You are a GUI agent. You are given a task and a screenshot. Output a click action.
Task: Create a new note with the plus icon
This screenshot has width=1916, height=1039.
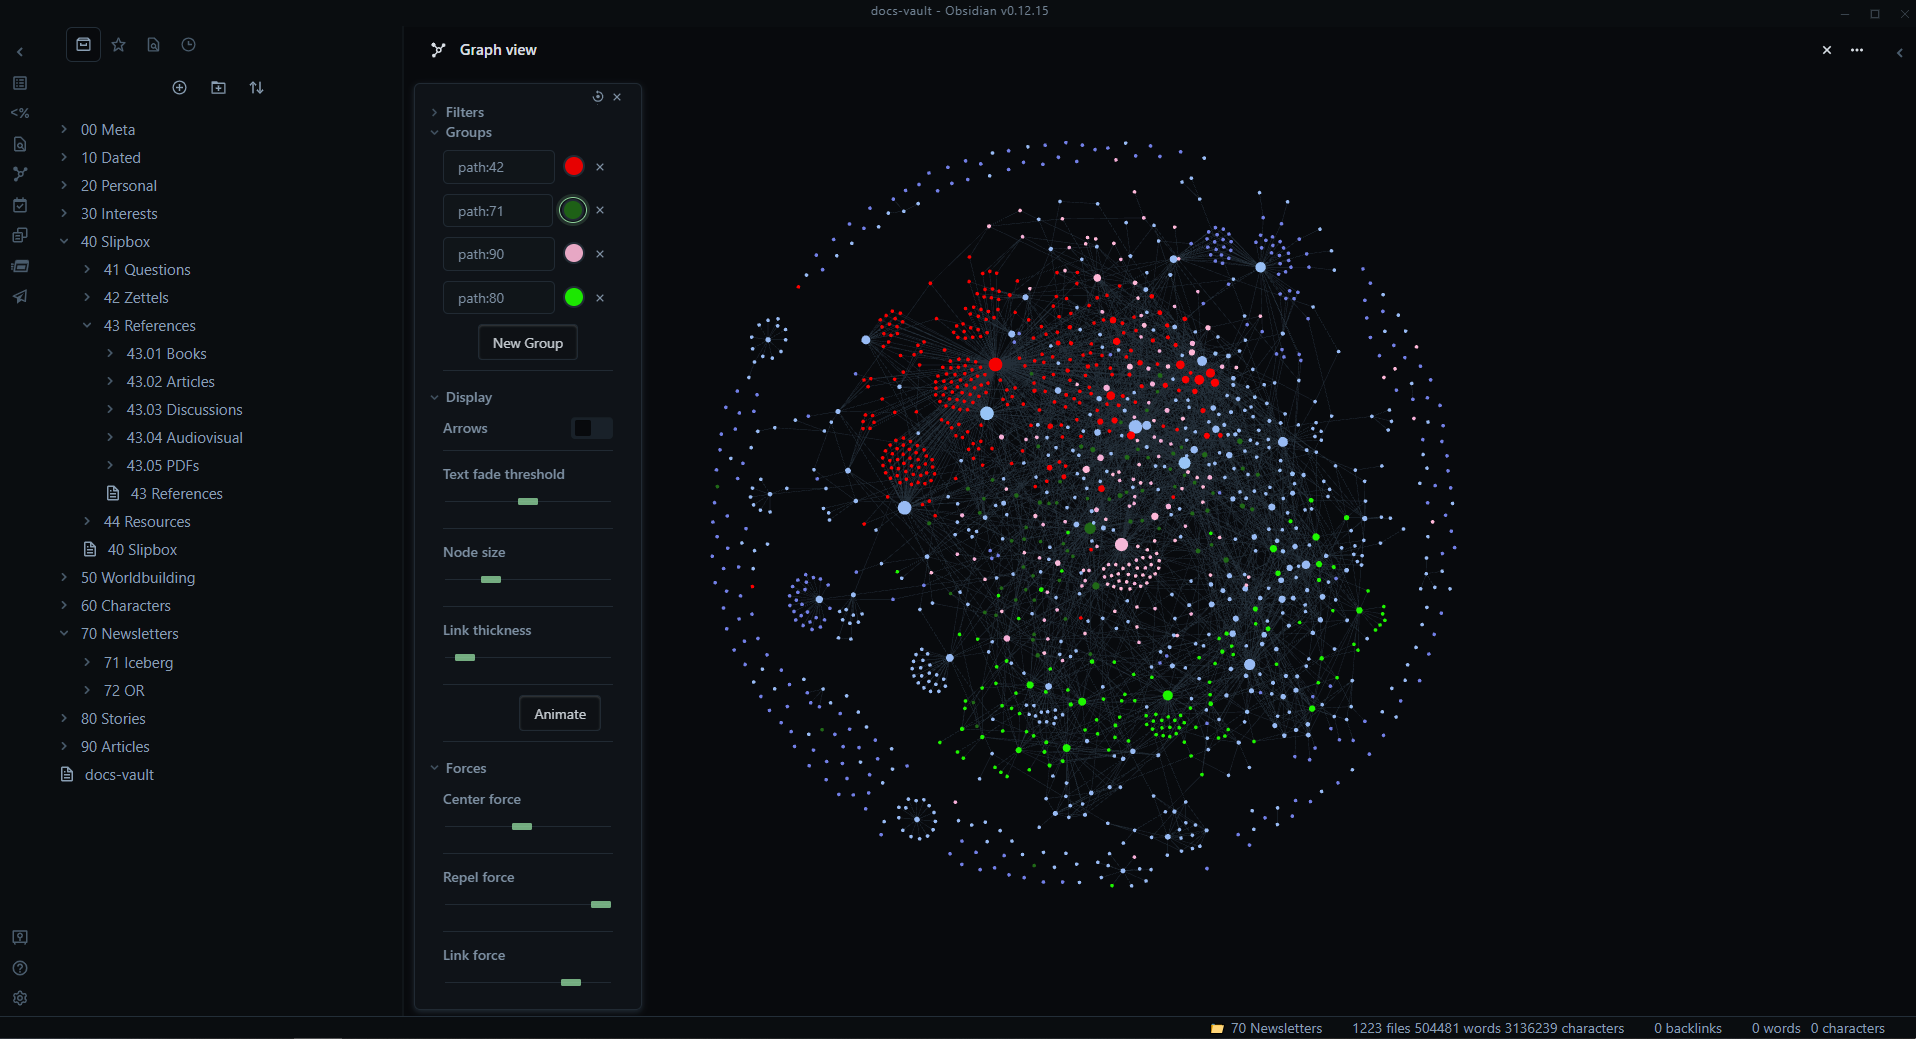click(x=179, y=87)
